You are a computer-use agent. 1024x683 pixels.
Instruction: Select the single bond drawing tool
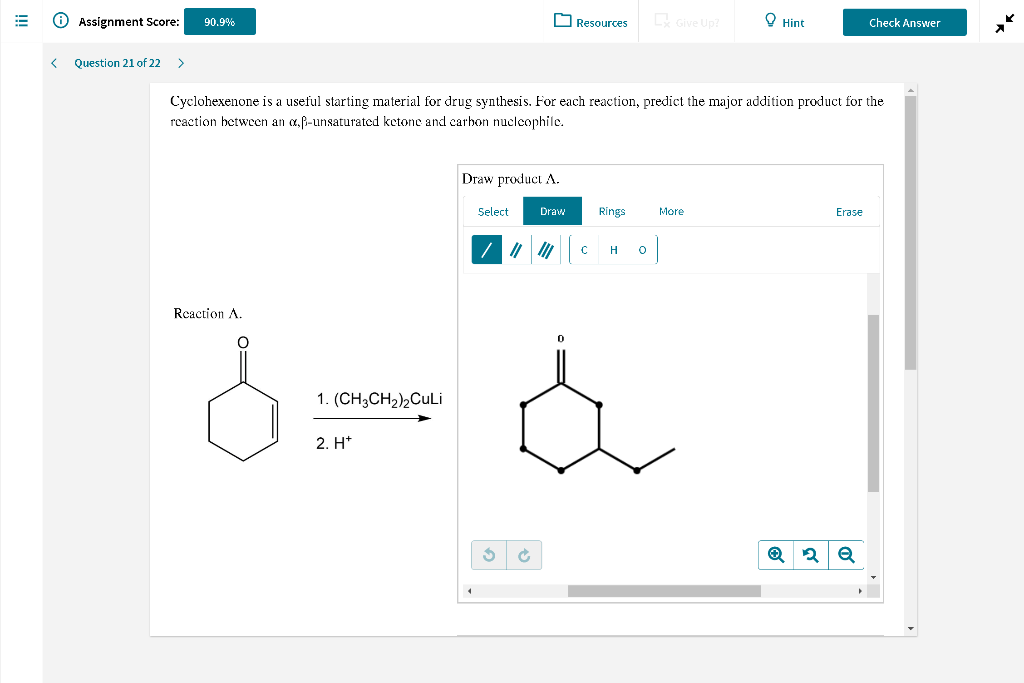pos(486,249)
